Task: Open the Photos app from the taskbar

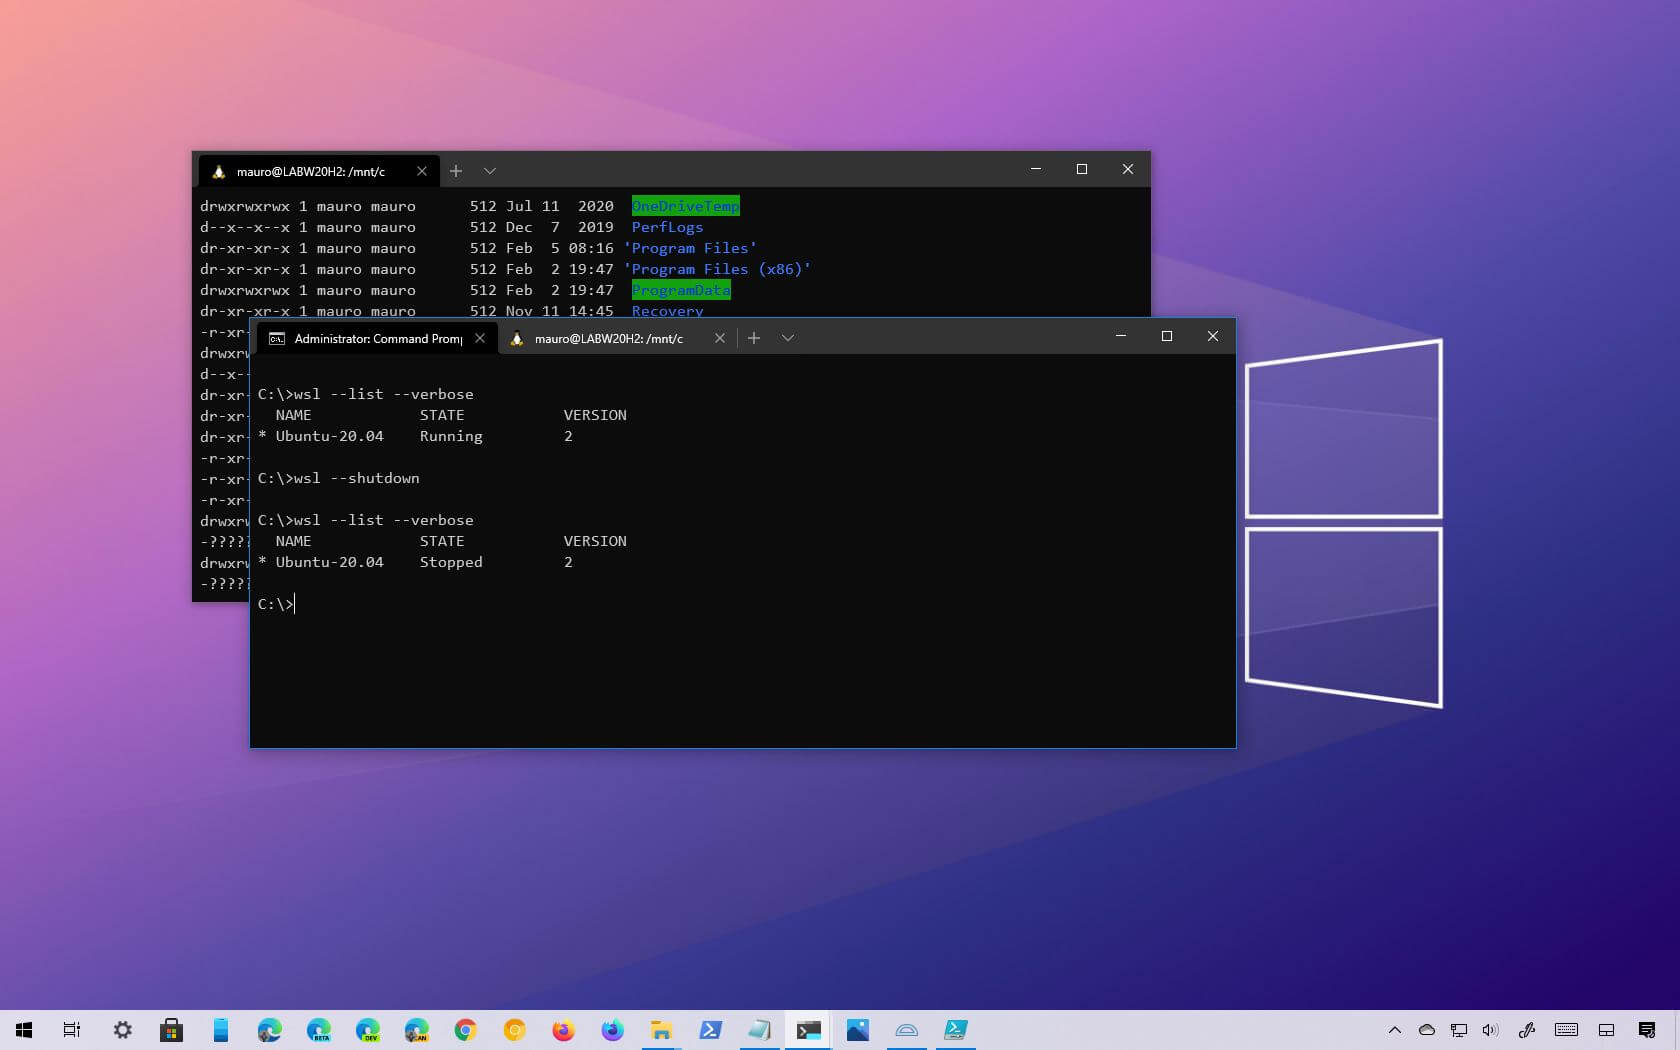Action: click(857, 1030)
